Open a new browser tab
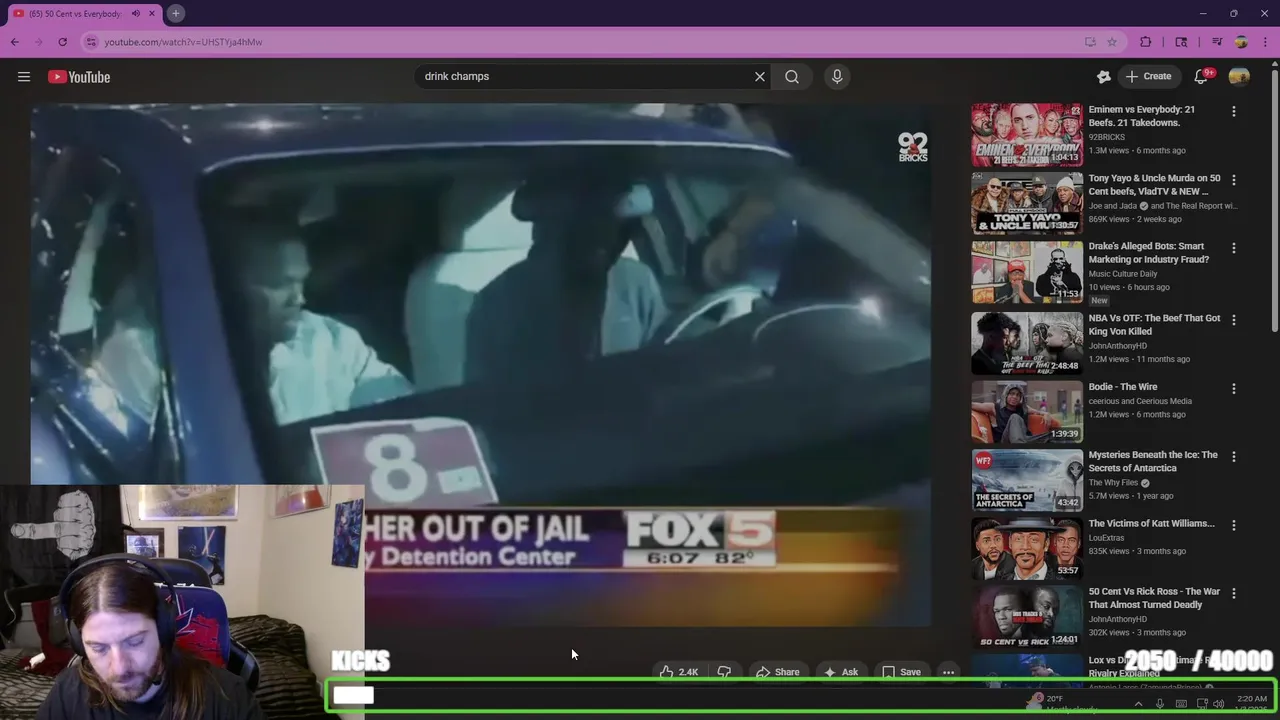The width and height of the screenshot is (1280, 720). [x=175, y=13]
